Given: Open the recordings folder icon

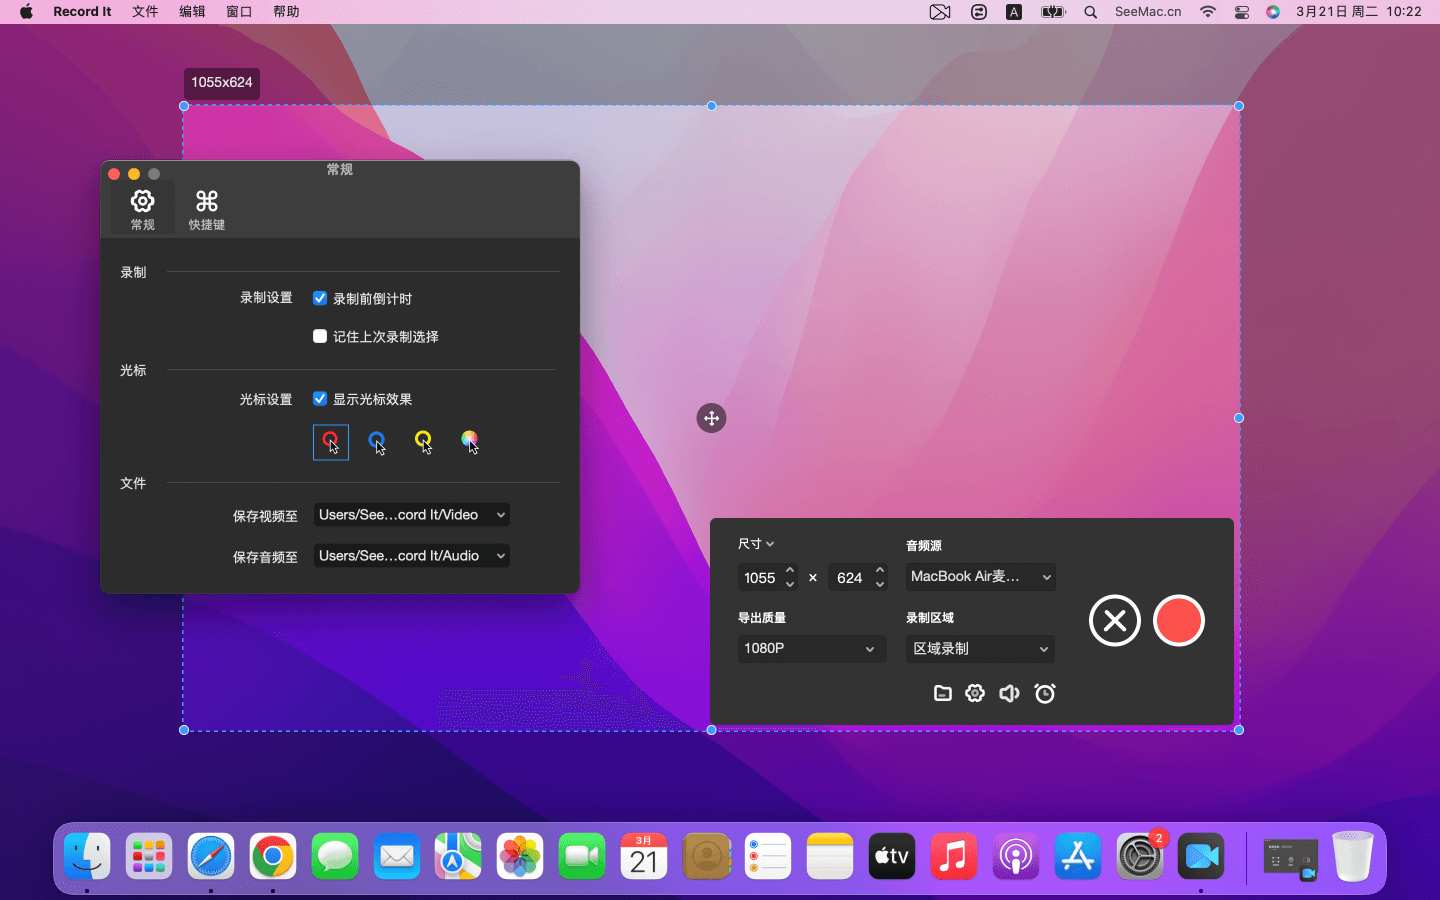Looking at the screenshot, I should [x=942, y=693].
